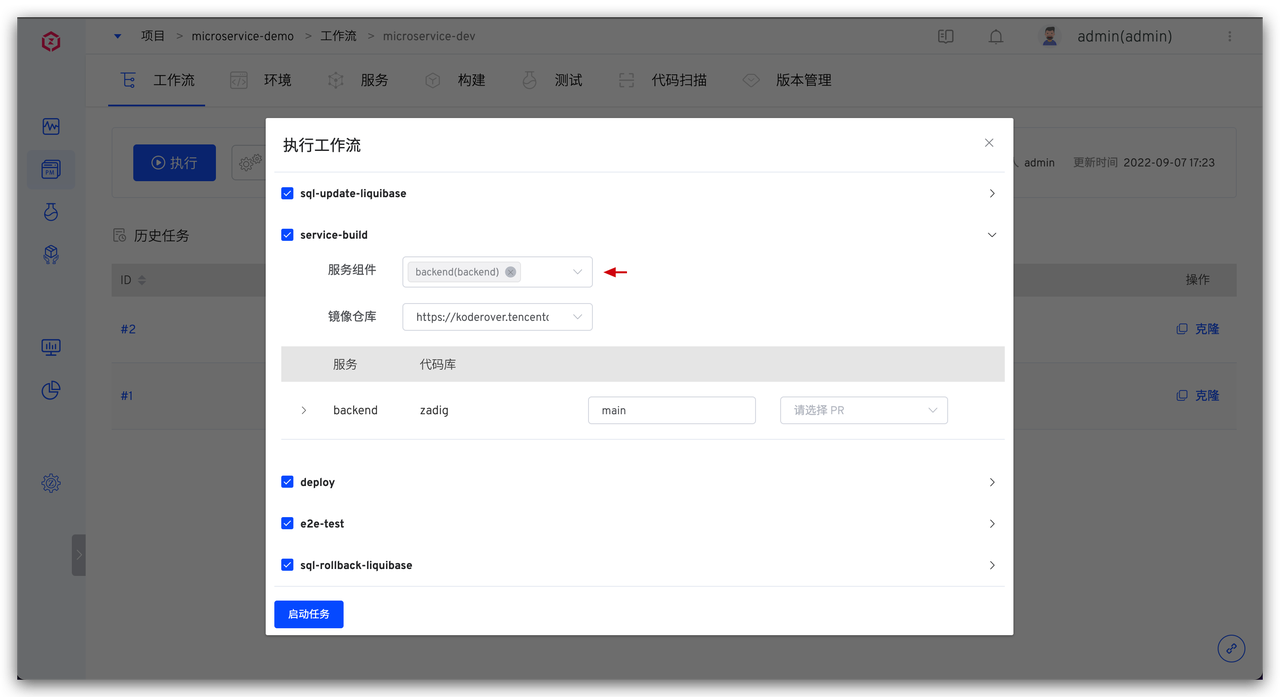Open the project switcher dropdown triangle
Screen dimensions: 1280x697
pyautogui.click(x=117, y=36)
